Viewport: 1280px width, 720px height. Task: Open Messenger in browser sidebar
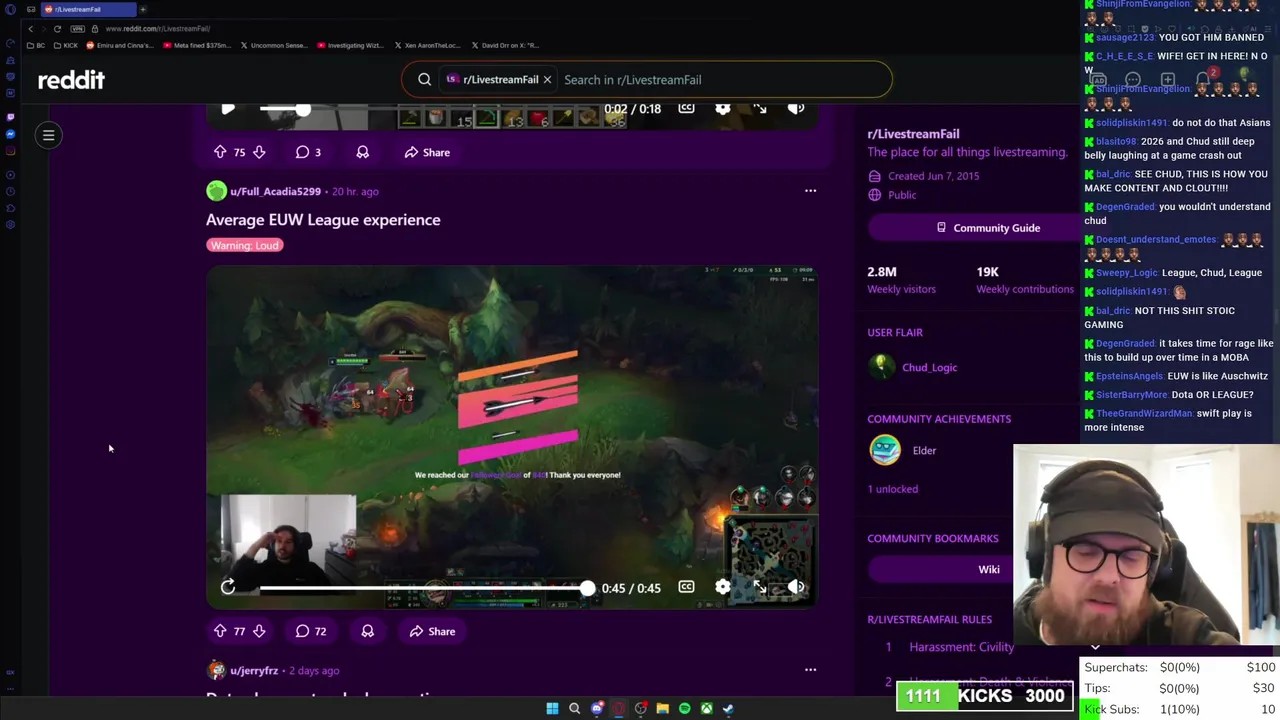(x=11, y=134)
